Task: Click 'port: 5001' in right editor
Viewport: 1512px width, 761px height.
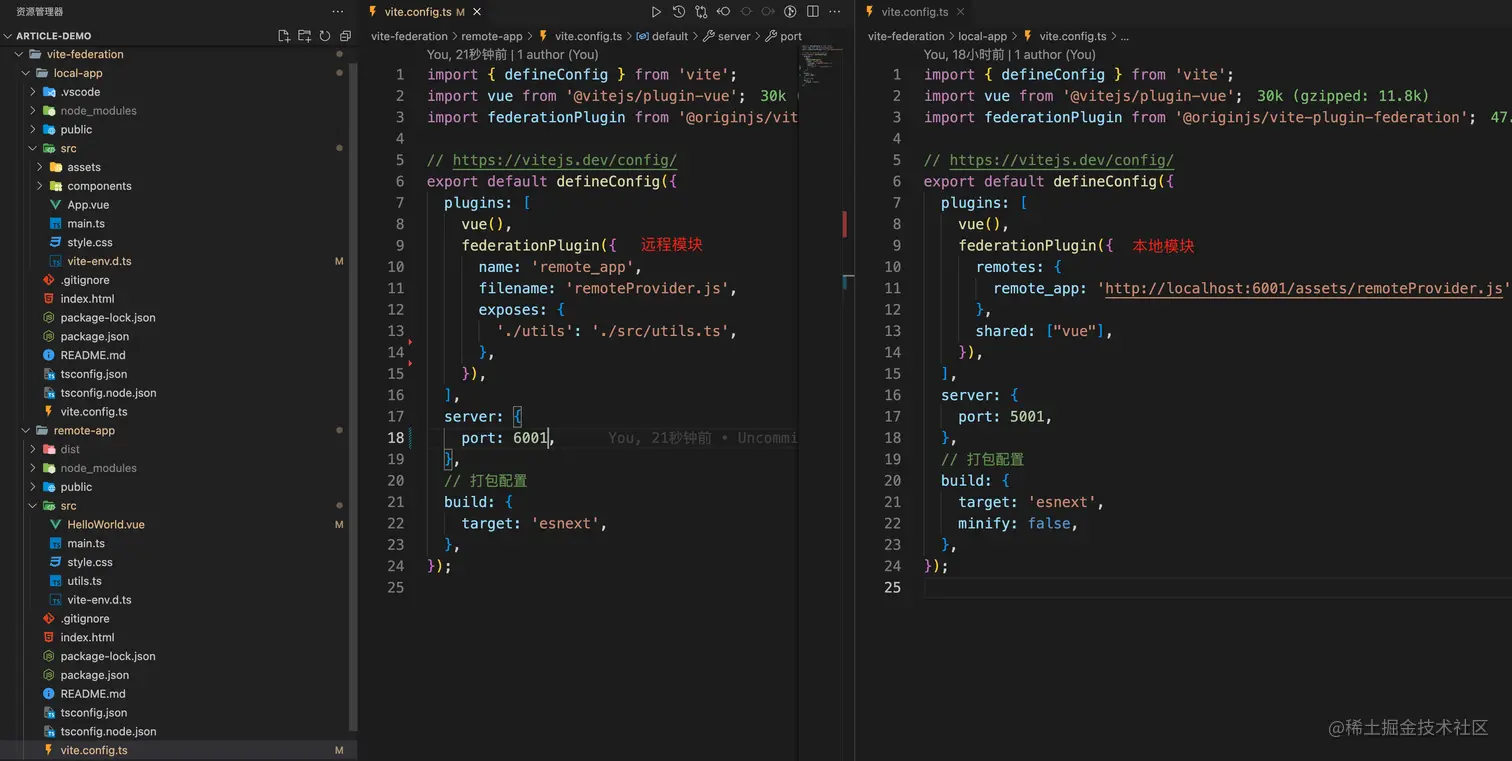Action: tap(1005, 416)
